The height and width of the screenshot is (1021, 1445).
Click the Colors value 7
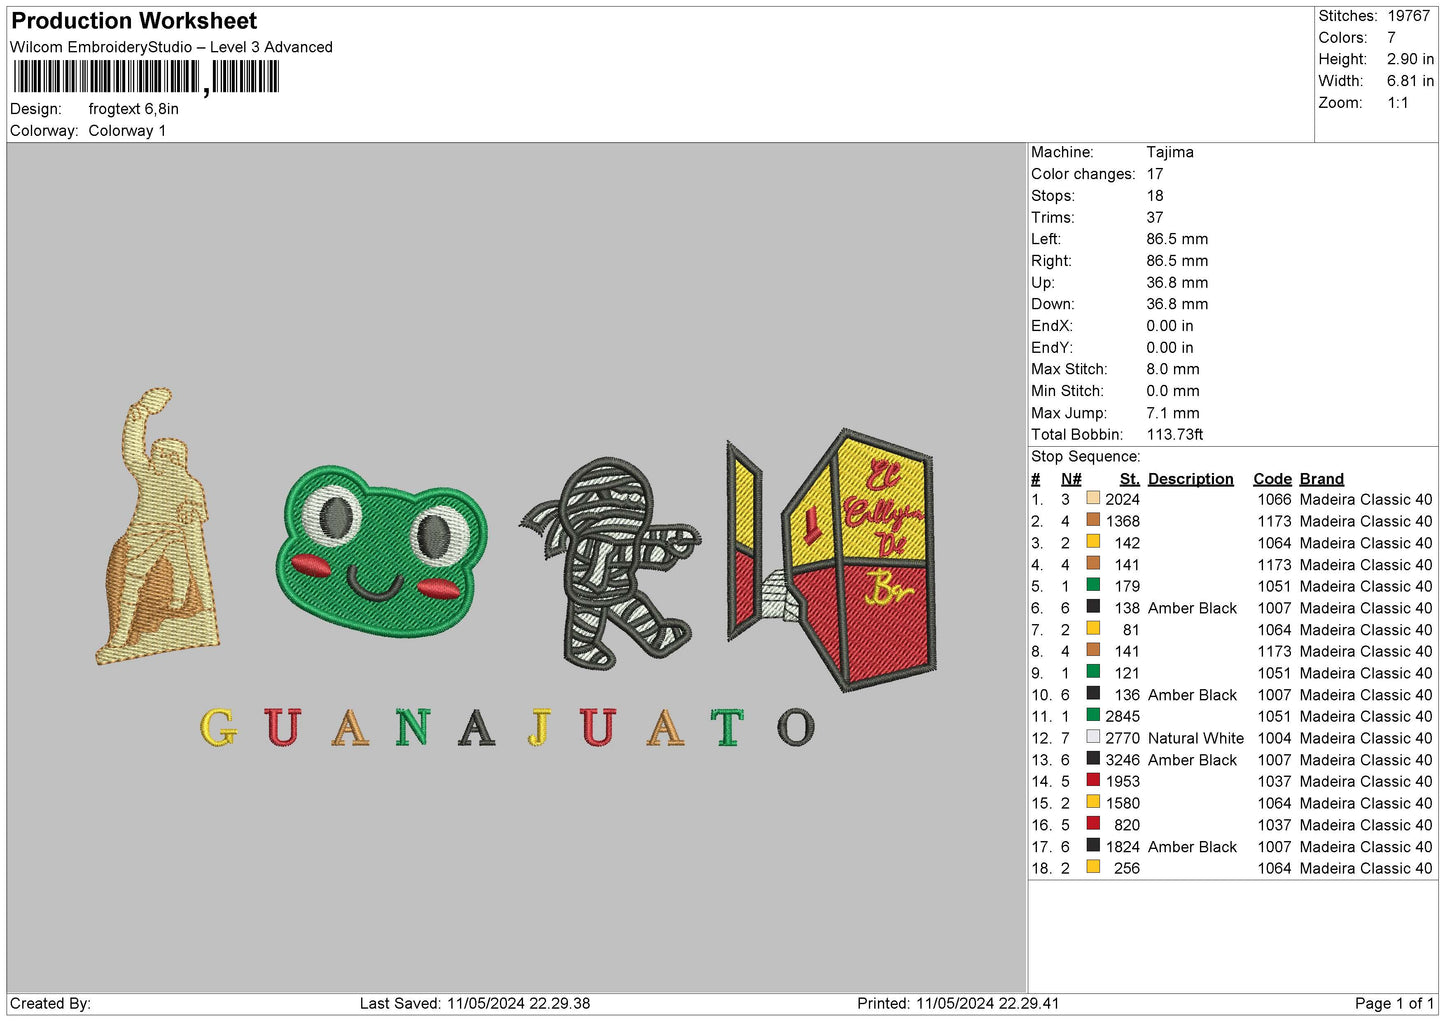(1391, 38)
